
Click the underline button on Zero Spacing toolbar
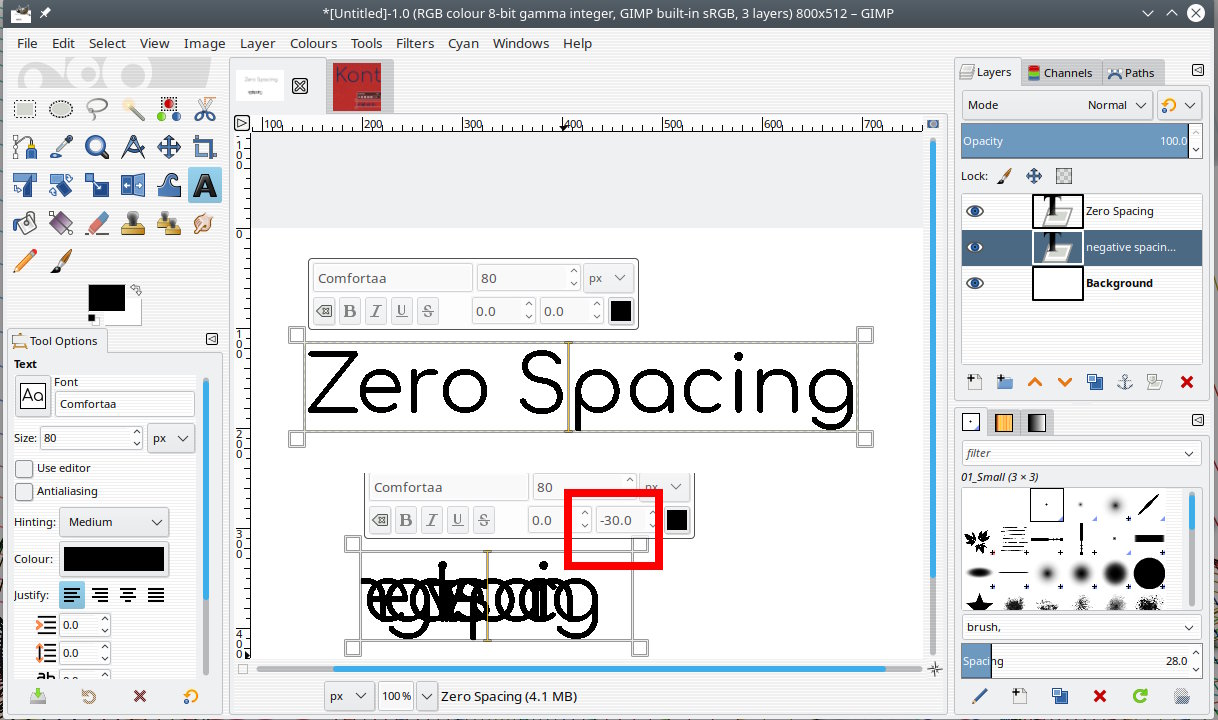pyautogui.click(x=402, y=311)
